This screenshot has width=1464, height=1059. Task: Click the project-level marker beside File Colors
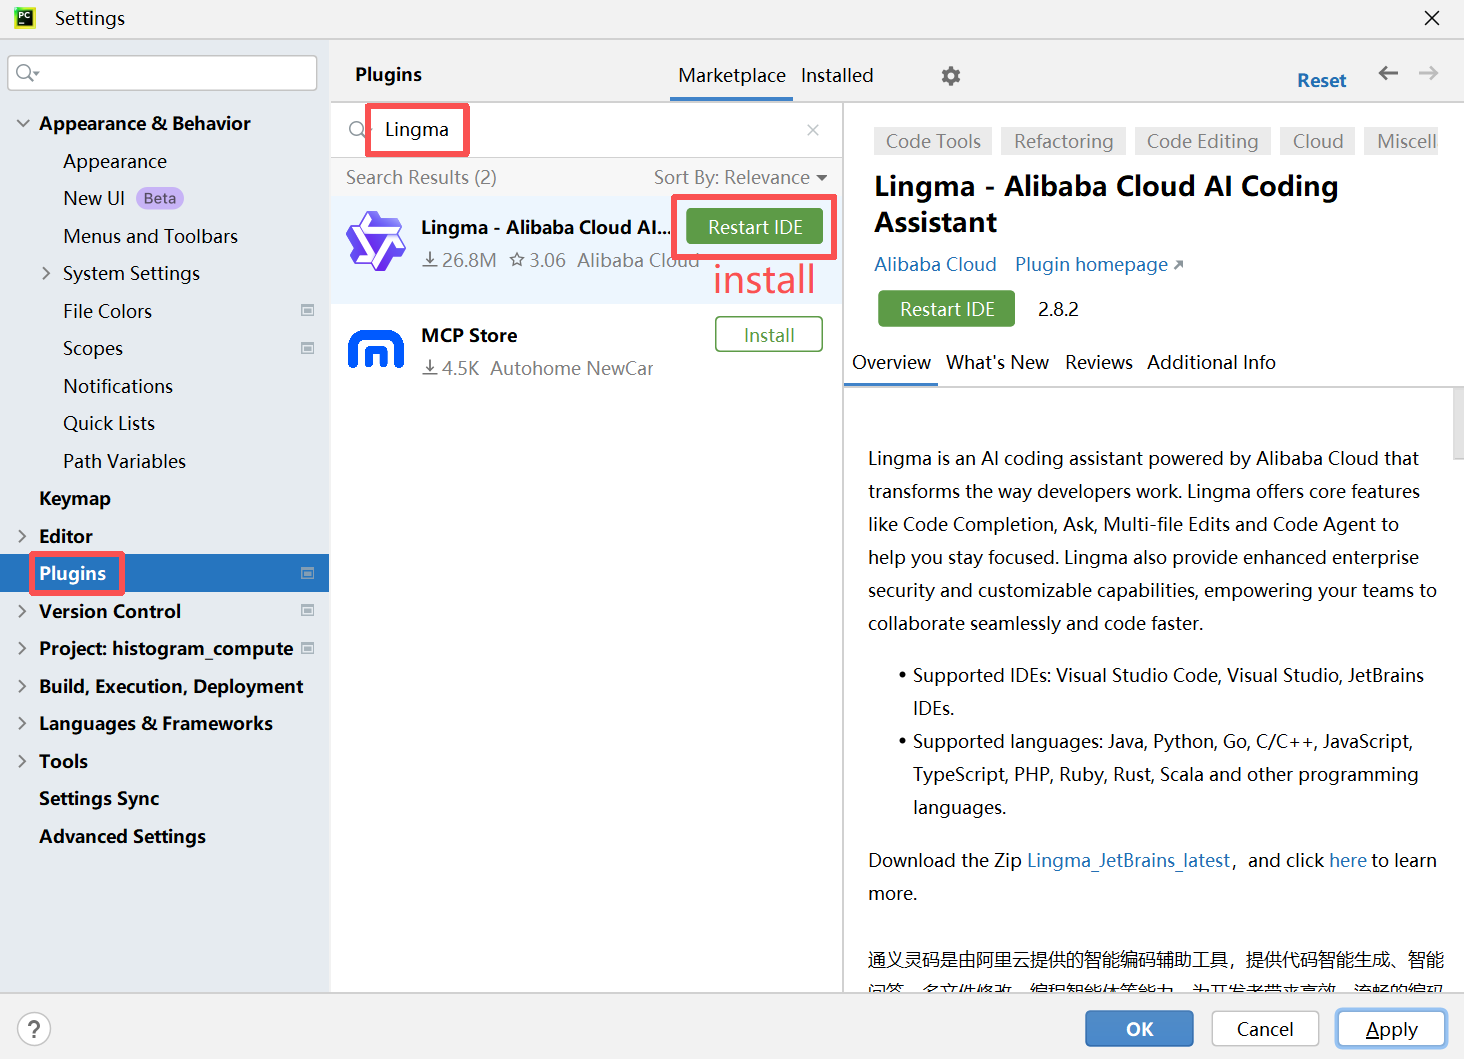pos(308,311)
